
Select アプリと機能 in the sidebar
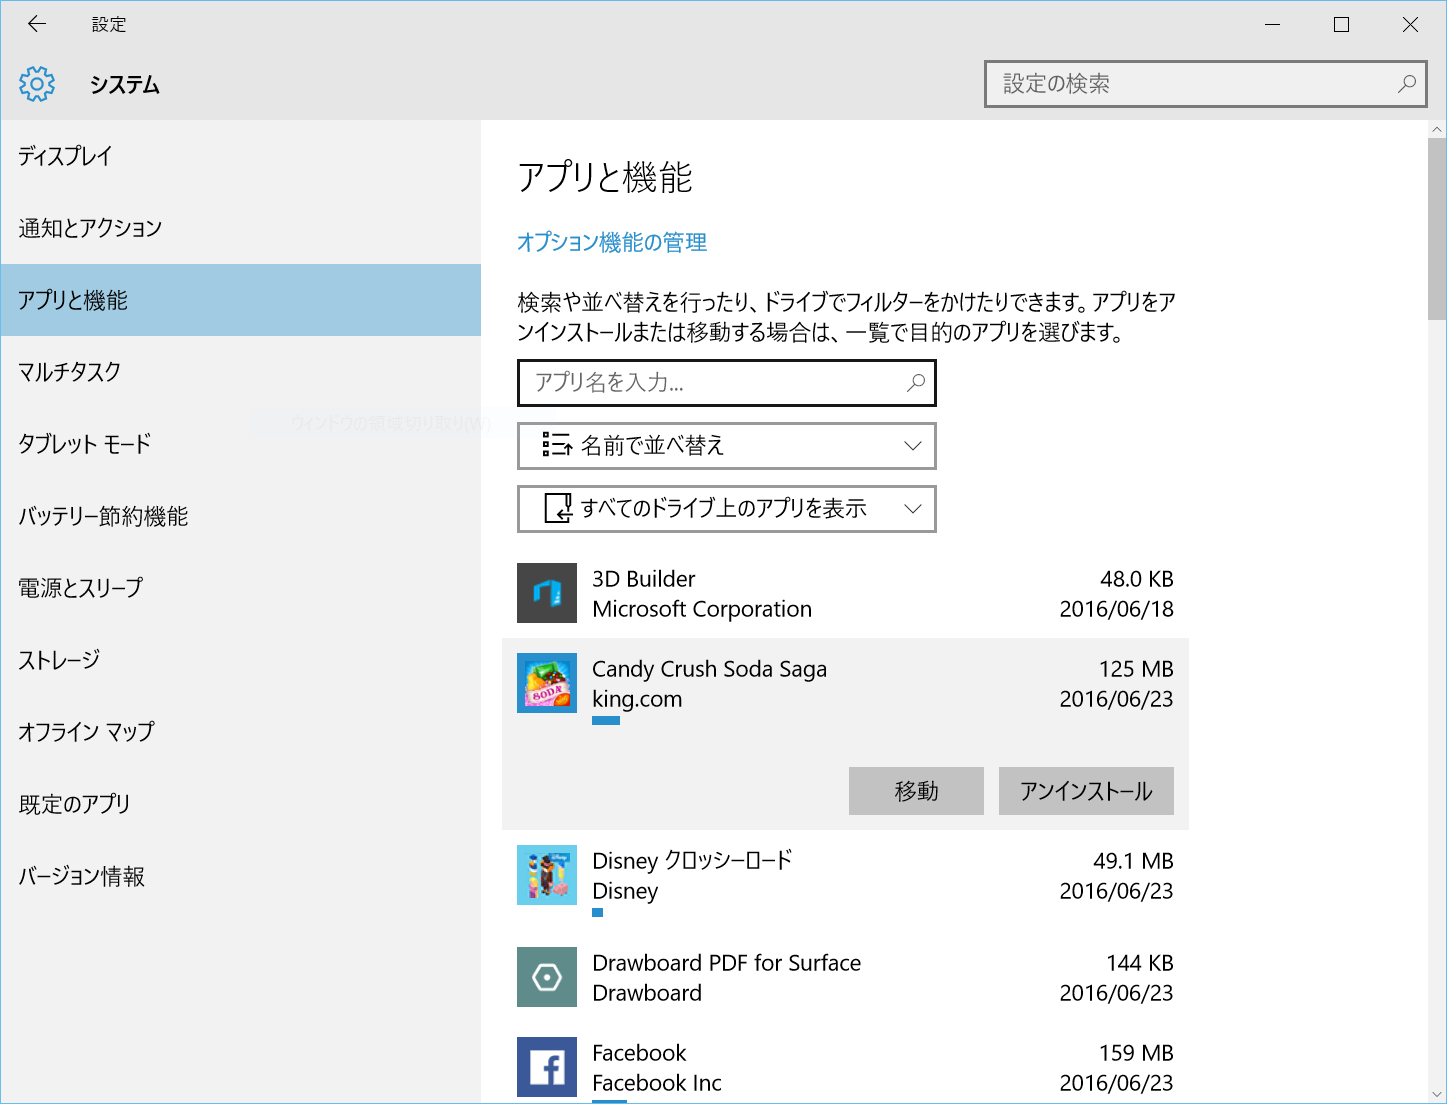point(241,300)
